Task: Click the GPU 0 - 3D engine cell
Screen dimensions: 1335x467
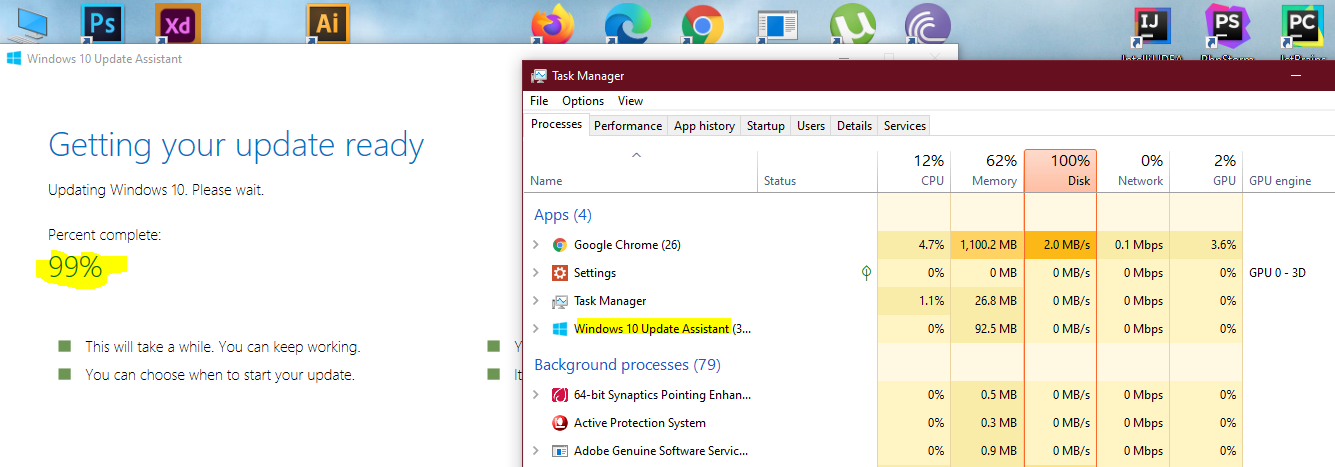Action: click(x=1278, y=273)
